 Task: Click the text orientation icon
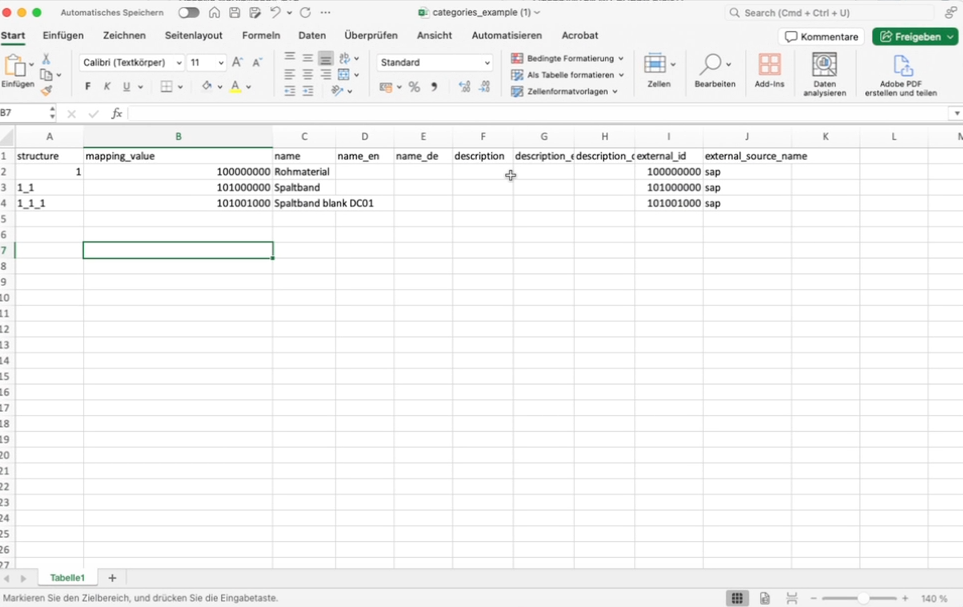[x=337, y=91]
